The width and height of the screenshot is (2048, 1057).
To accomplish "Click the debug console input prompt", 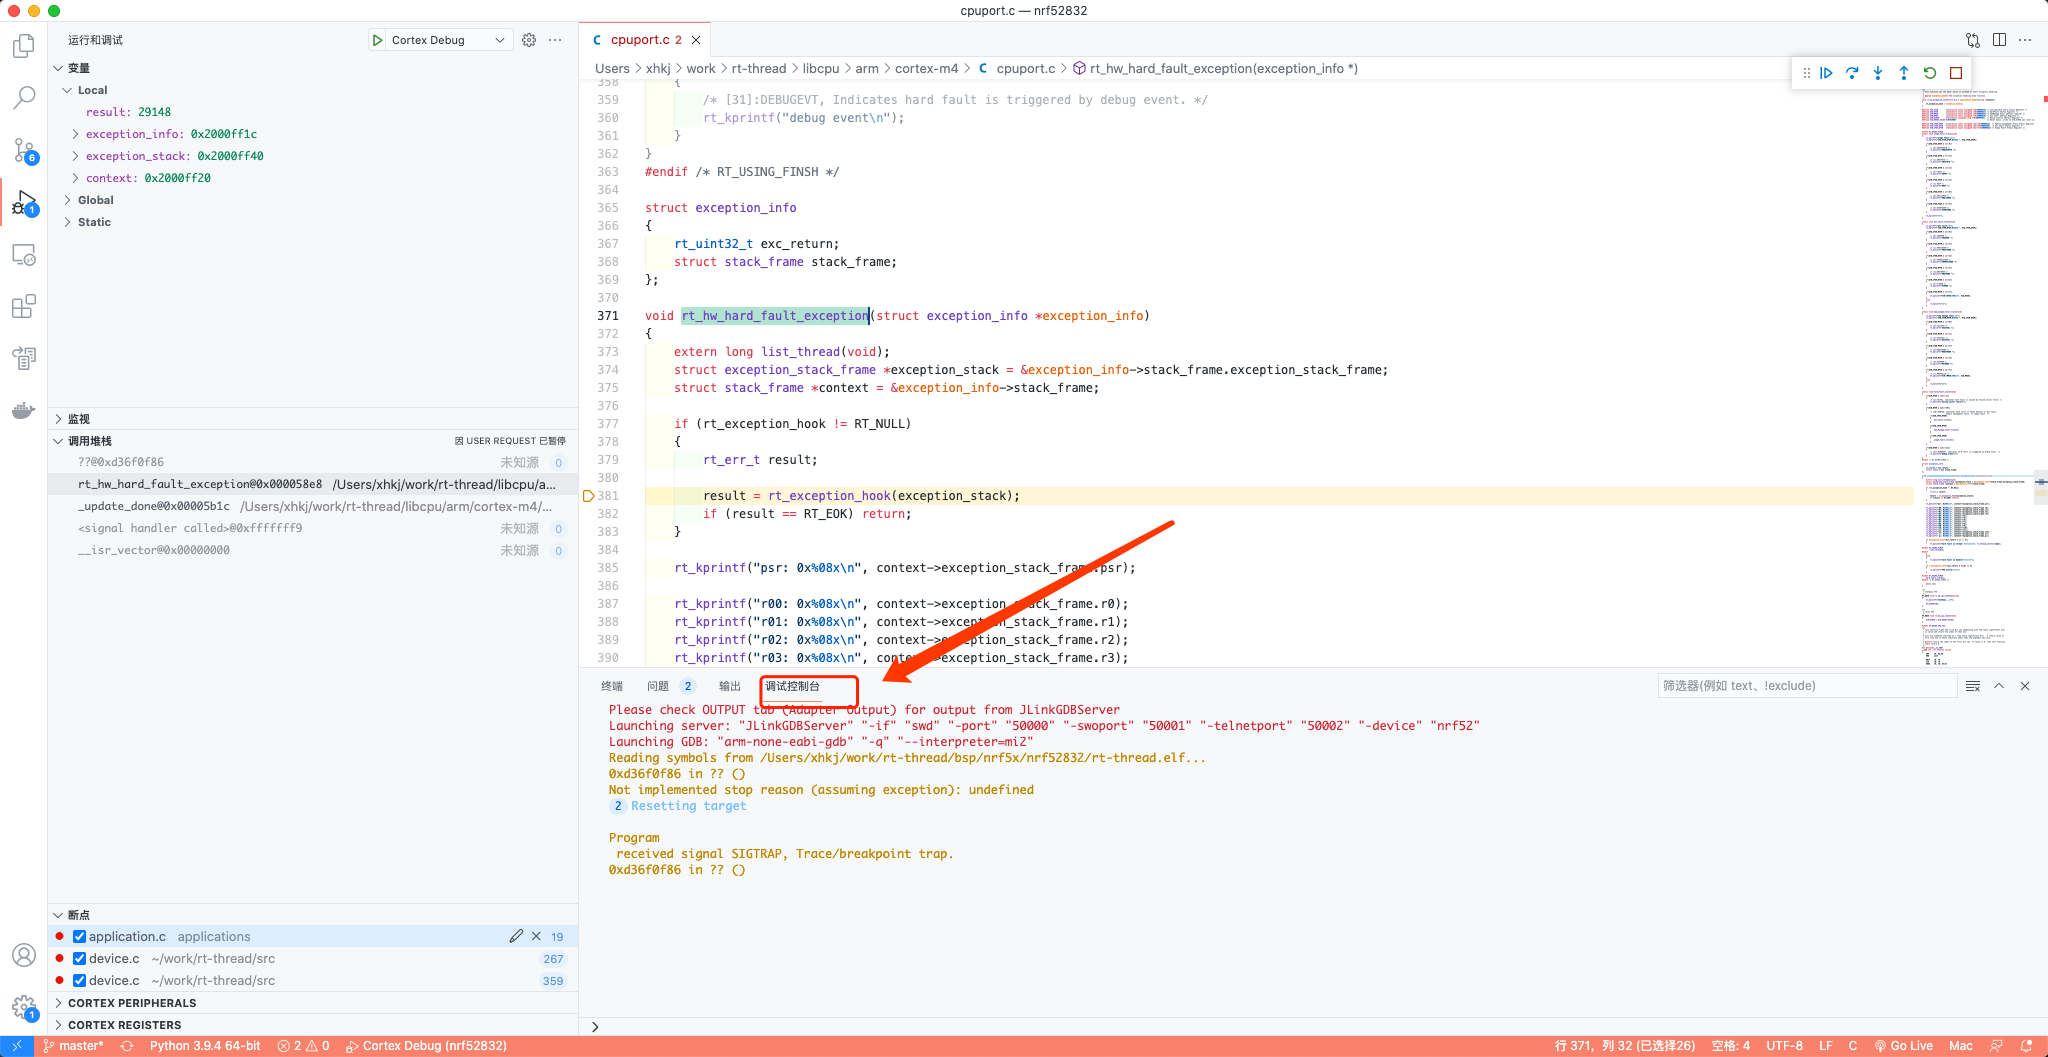I will (x=1315, y=1026).
